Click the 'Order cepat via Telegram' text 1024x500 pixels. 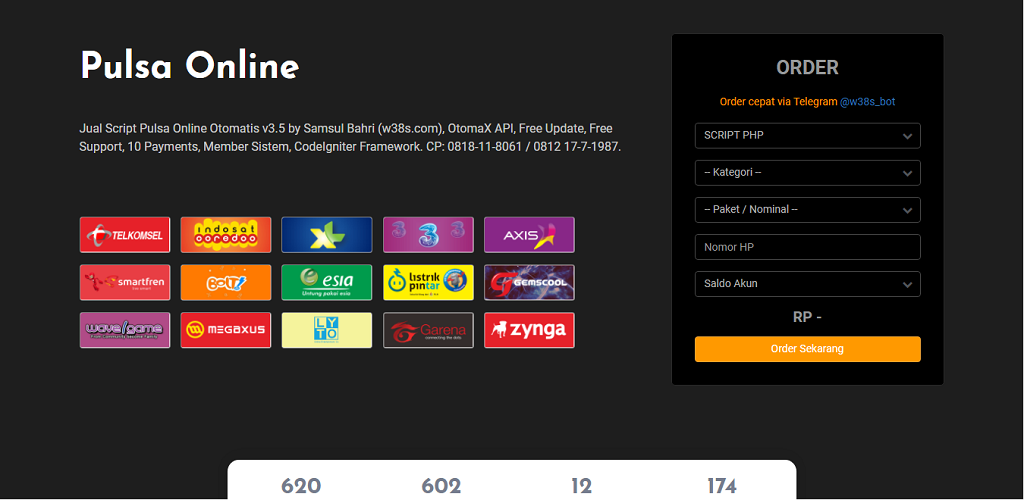[x=778, y=102]
